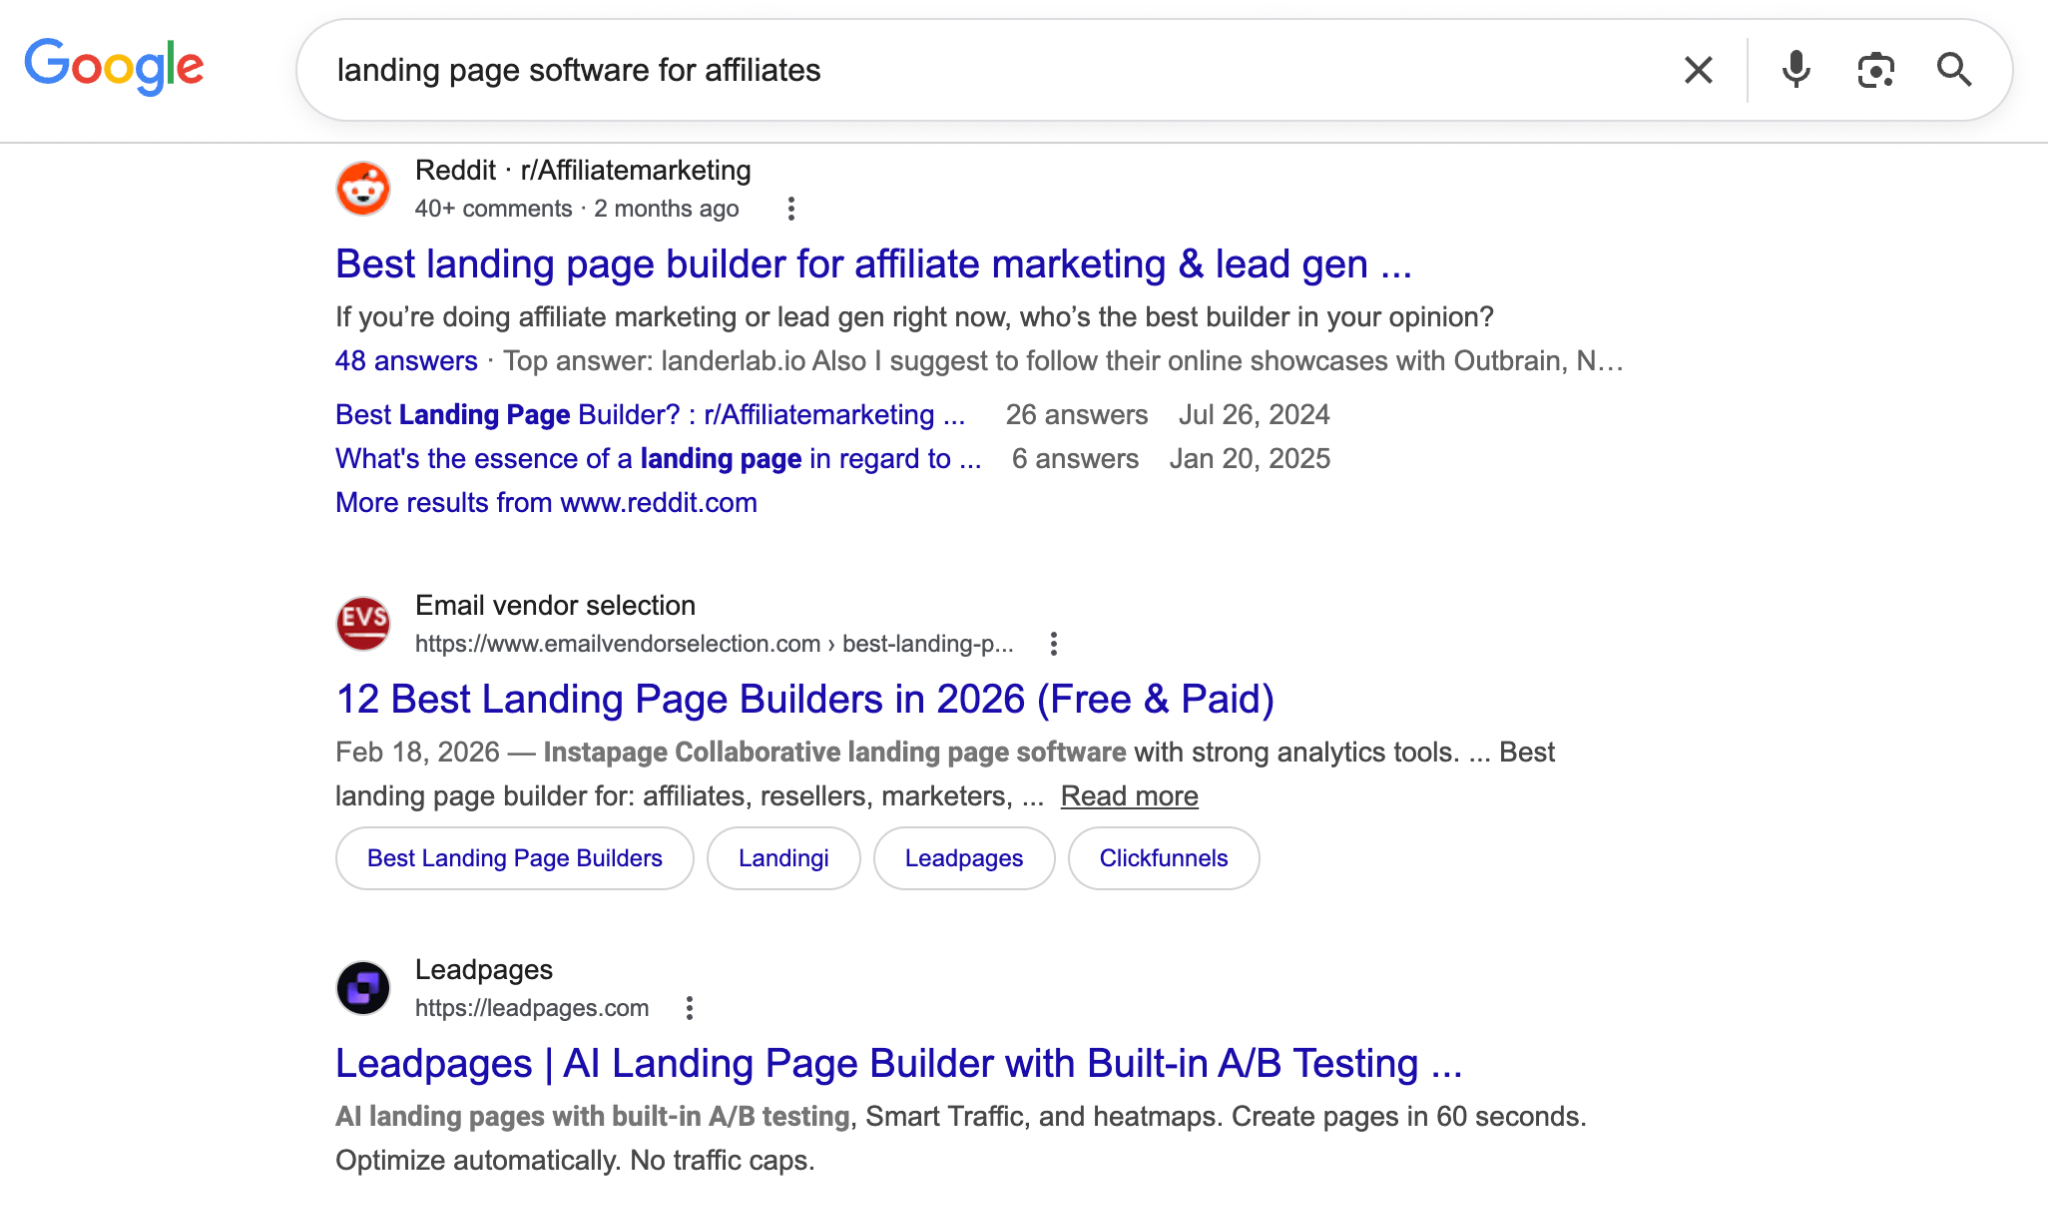
Task: Click the "Jul 26, 2024" date
Action: [x=1254, y=414]
